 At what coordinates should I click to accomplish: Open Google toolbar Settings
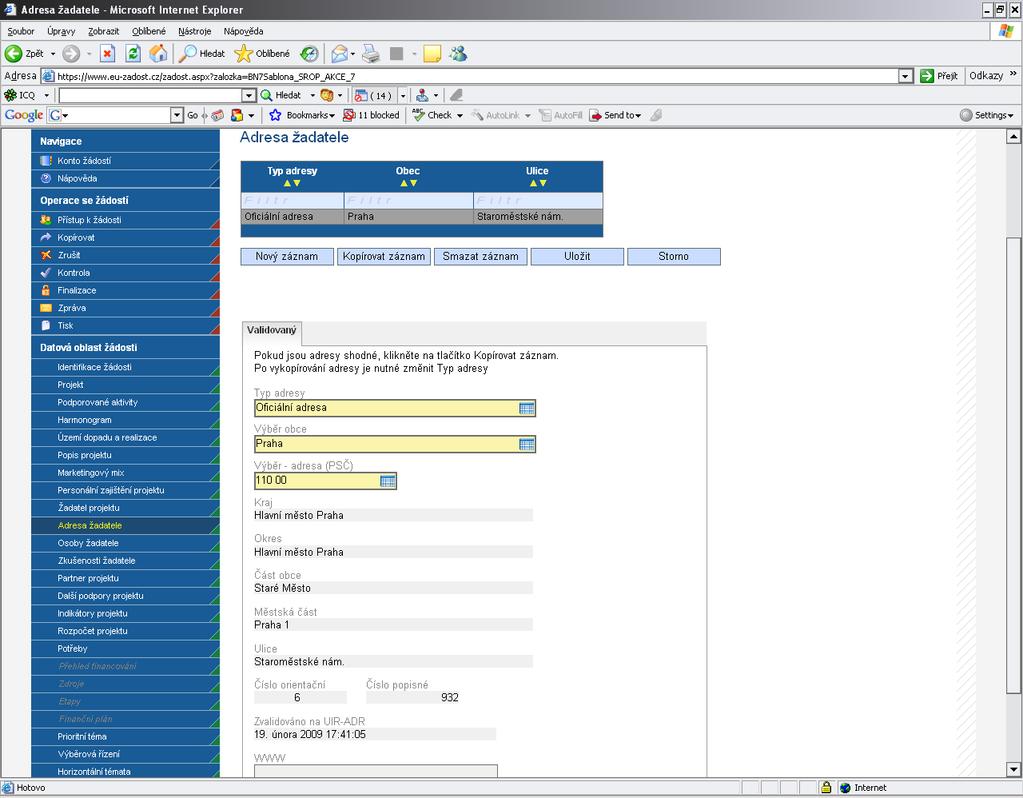click(986, 115)
